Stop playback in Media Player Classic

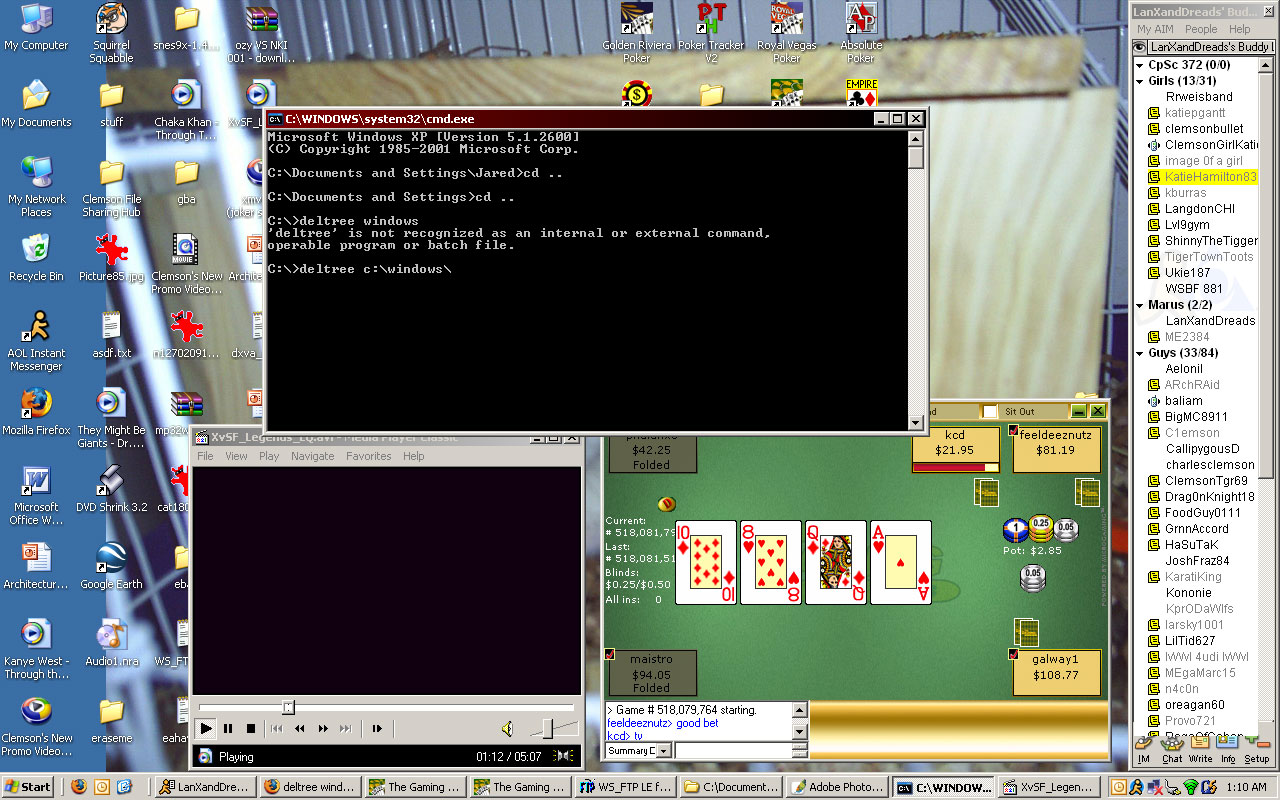(251, 729)
